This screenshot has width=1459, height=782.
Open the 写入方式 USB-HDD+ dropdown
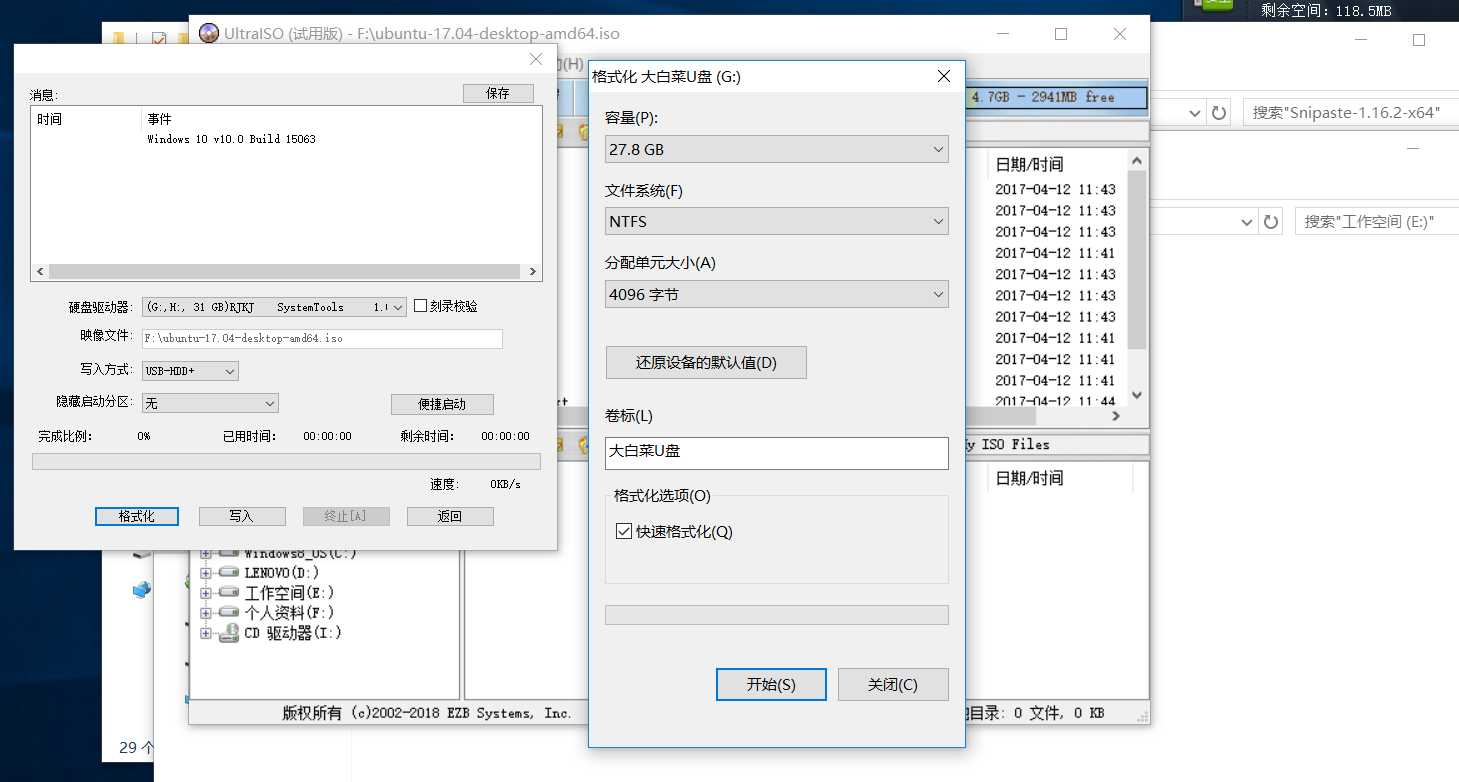click(190, 370)
